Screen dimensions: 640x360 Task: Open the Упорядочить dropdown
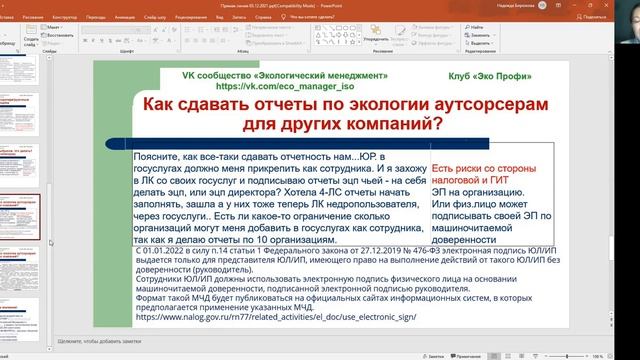[x=376, y=35]
